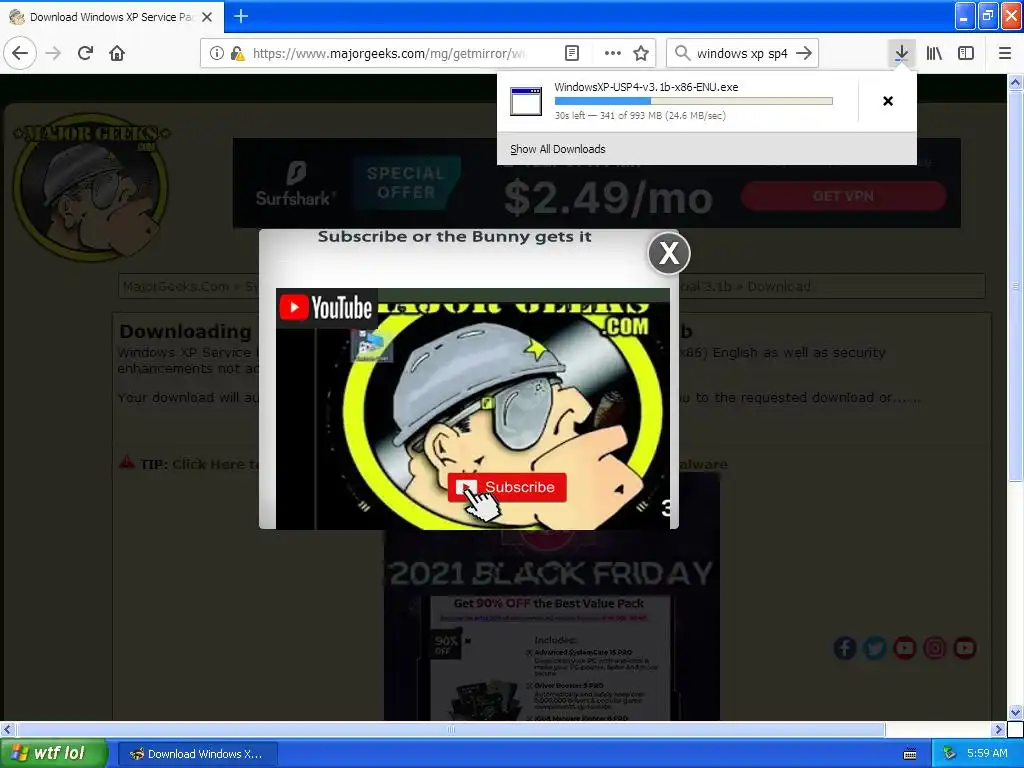Cancel the WindowsXP-USP4 download

(888, 101)
